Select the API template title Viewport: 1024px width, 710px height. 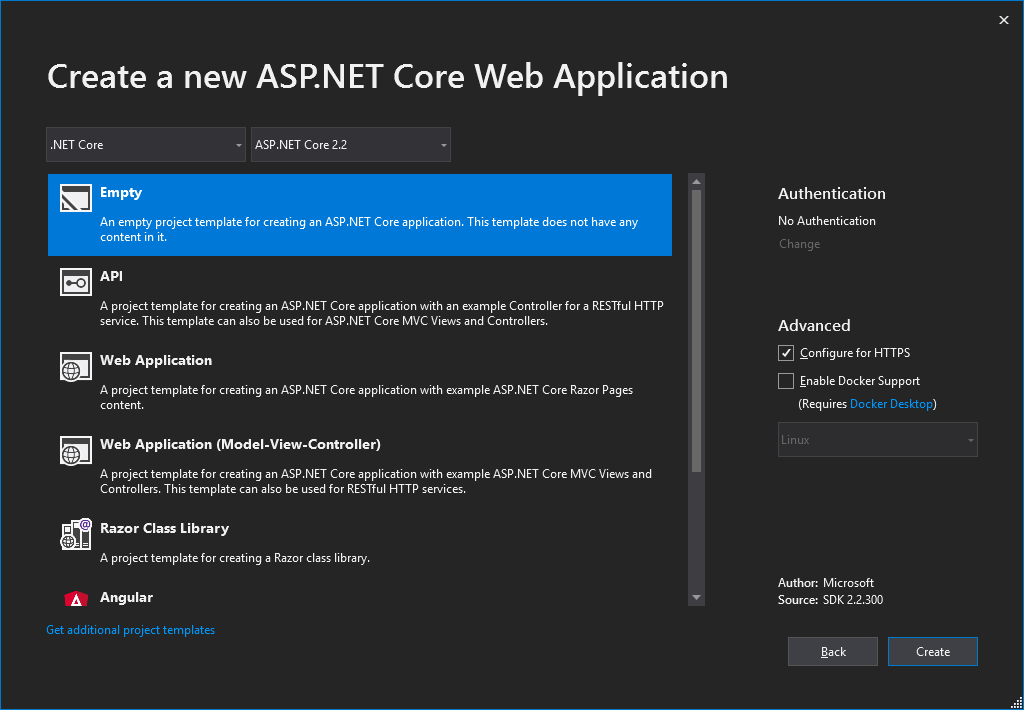111,276
